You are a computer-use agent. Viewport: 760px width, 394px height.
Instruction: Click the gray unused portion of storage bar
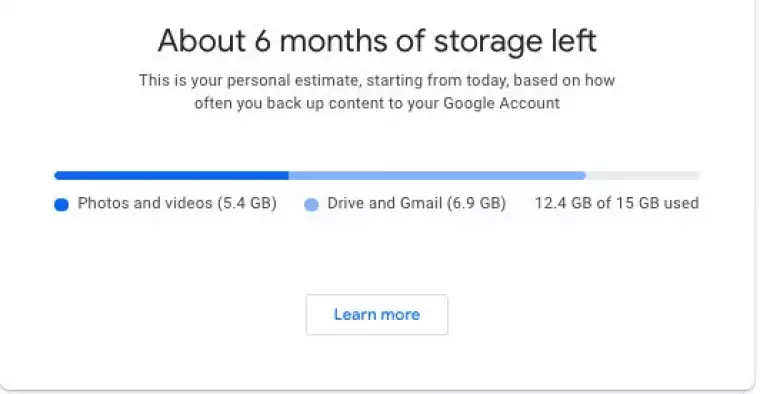[643, 175]
